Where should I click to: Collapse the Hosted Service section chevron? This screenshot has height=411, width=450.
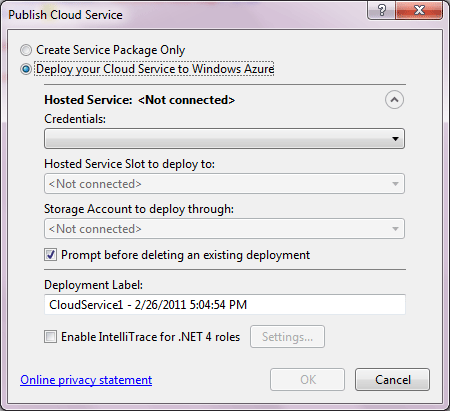tap(394, 100)
